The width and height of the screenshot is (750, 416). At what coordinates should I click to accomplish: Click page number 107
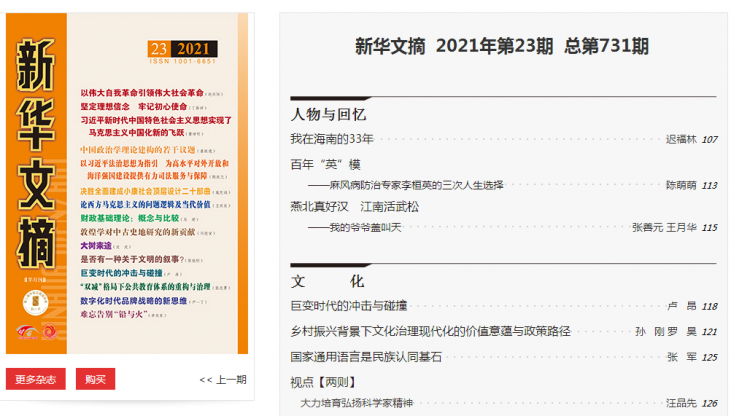[709, 140]
